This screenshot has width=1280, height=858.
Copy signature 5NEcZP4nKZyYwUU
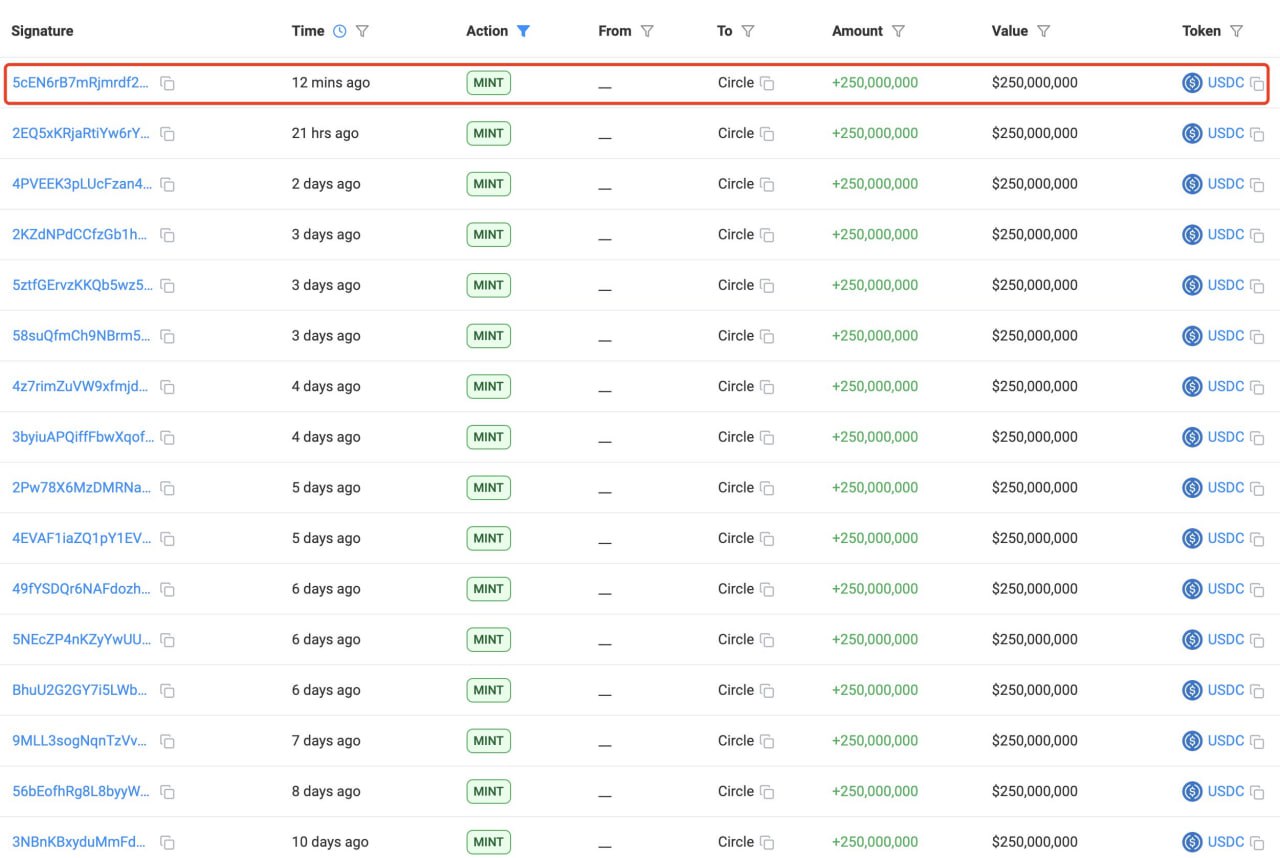click(x=168, y=640)
